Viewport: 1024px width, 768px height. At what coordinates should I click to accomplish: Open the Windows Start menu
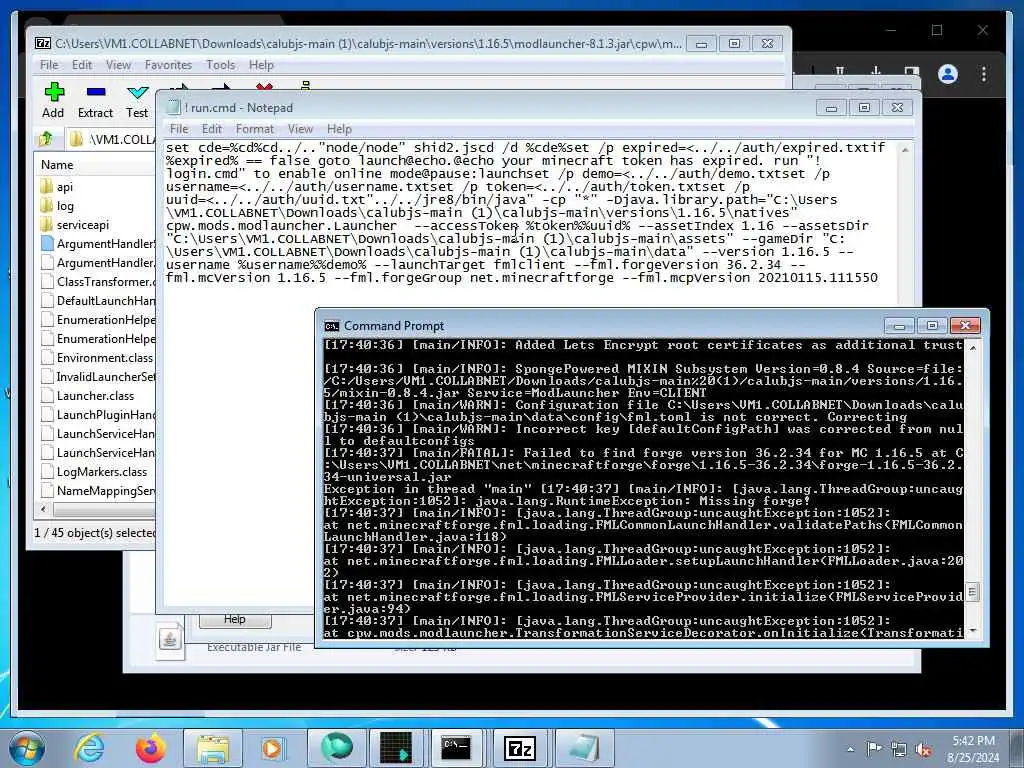coord(27,748)
